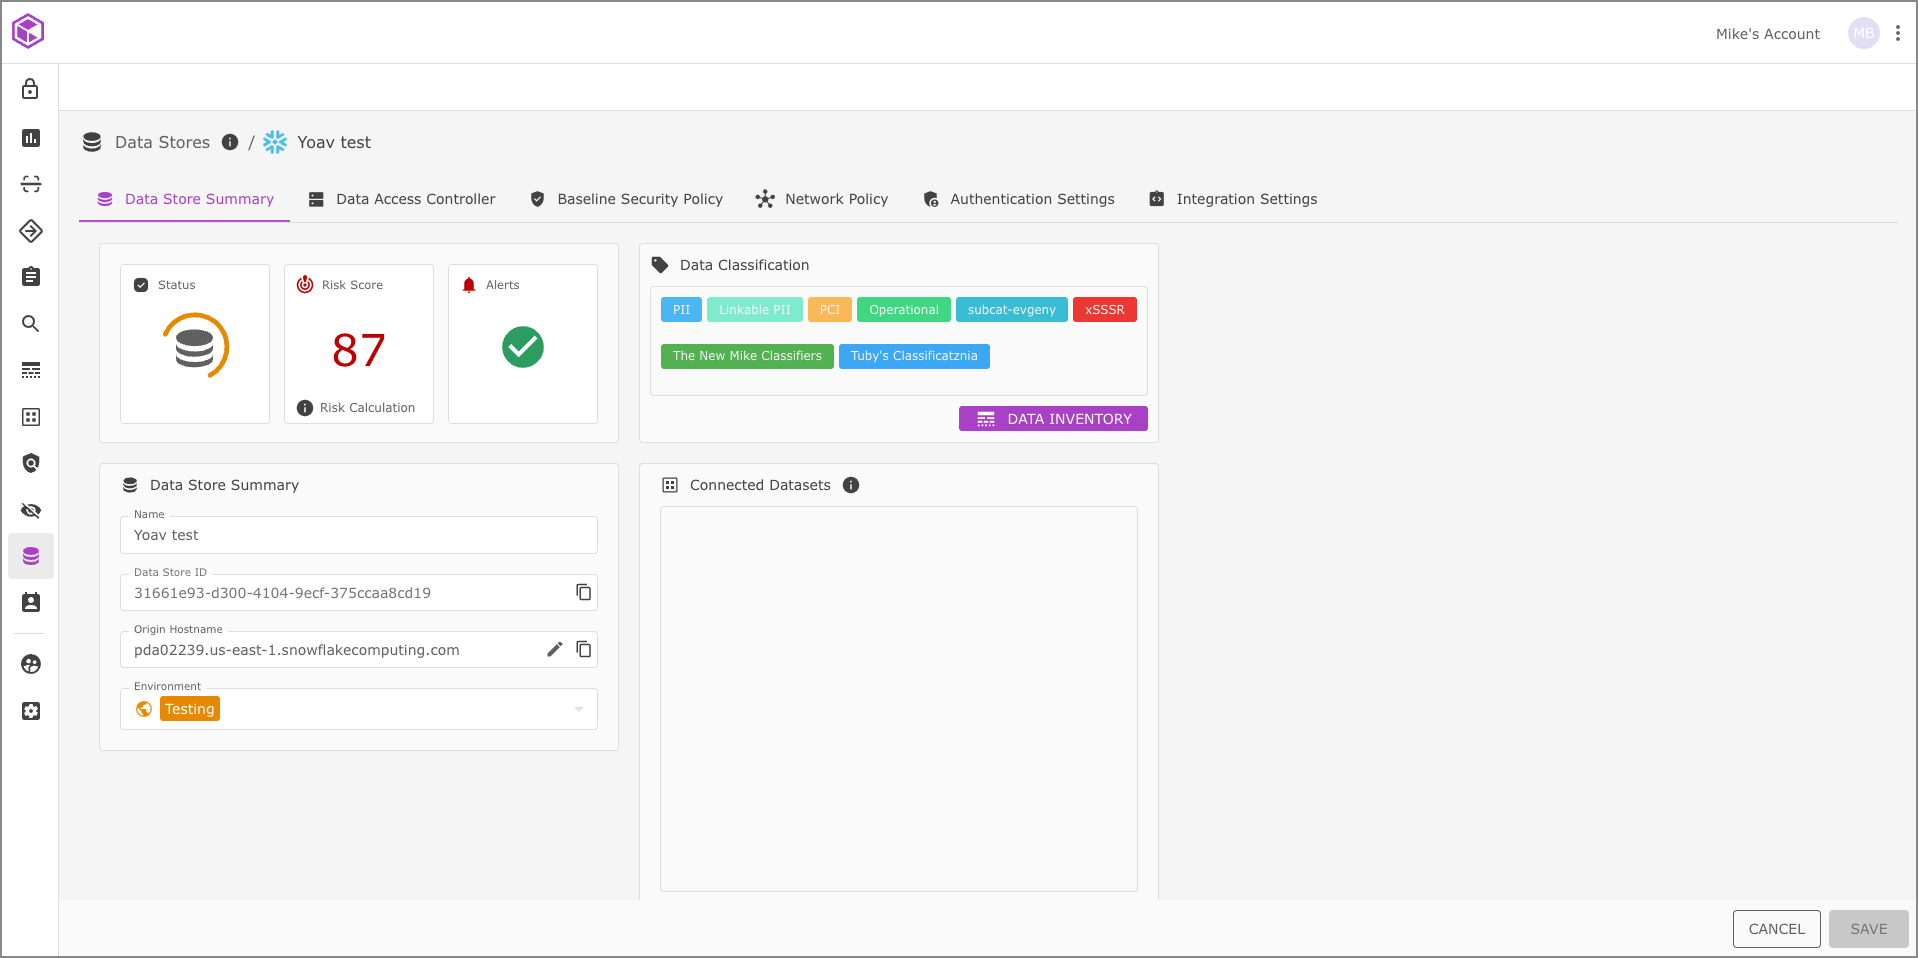The width and height of the screenshot is (1918, 958).
Task: Open info icon next to Data Stores
Action: click(x=230, y=142)
